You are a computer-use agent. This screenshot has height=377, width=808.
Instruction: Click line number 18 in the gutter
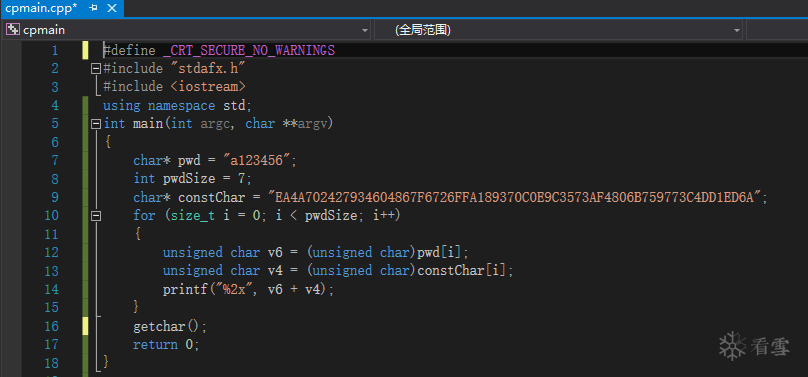(51, 363)
